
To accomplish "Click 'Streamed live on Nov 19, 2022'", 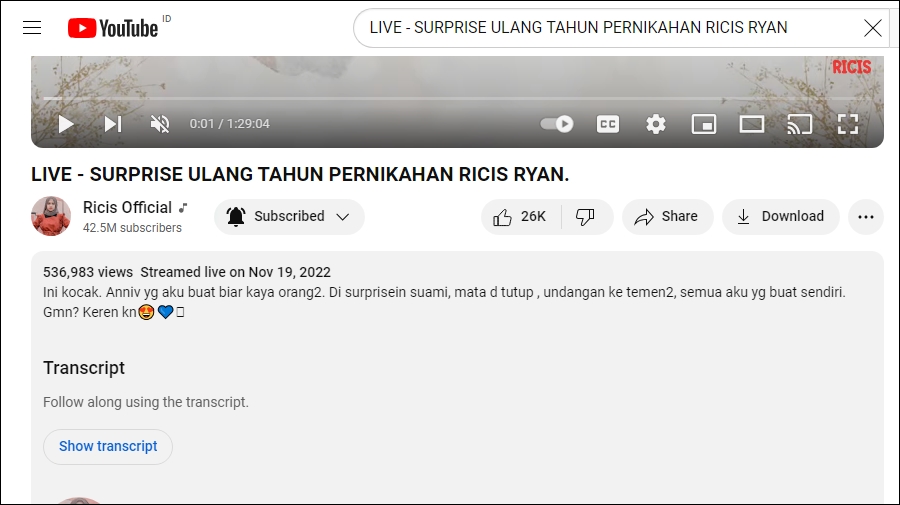I will (x=235, y=272).
